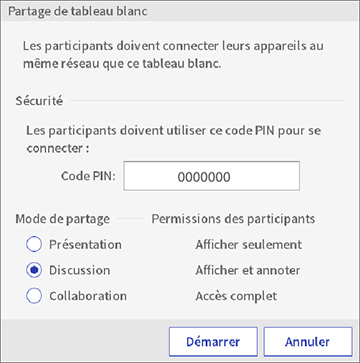The image size is (360, 363).
Task: Click the Discussion mode label text
Action: pyautogui.click(x=80, y=270)
